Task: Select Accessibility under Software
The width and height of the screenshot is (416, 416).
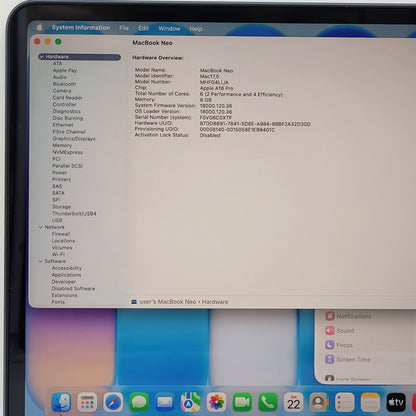Action: [x=66, y=268]
